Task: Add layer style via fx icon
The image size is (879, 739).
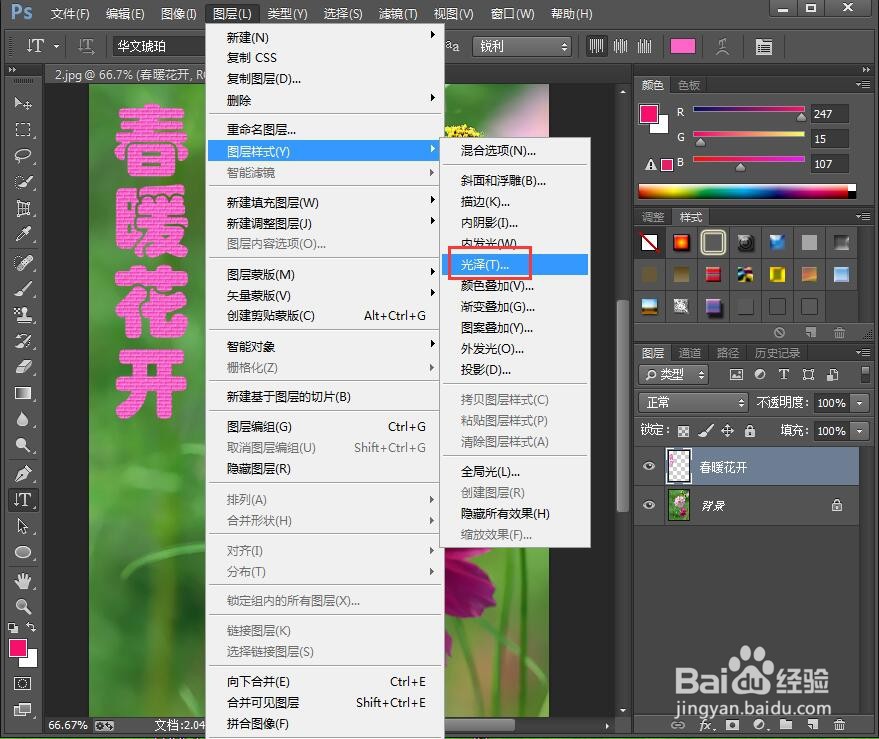Action: coord(706,725)
